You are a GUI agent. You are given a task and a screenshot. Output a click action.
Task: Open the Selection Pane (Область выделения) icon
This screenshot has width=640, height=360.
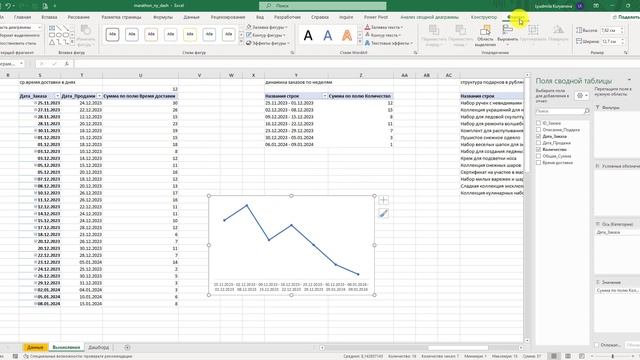pyautogui.click(x=485, y=30)
